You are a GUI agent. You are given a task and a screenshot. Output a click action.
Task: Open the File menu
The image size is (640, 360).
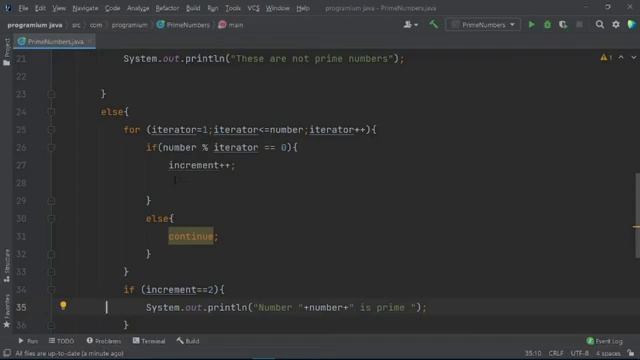pos(23,8)
